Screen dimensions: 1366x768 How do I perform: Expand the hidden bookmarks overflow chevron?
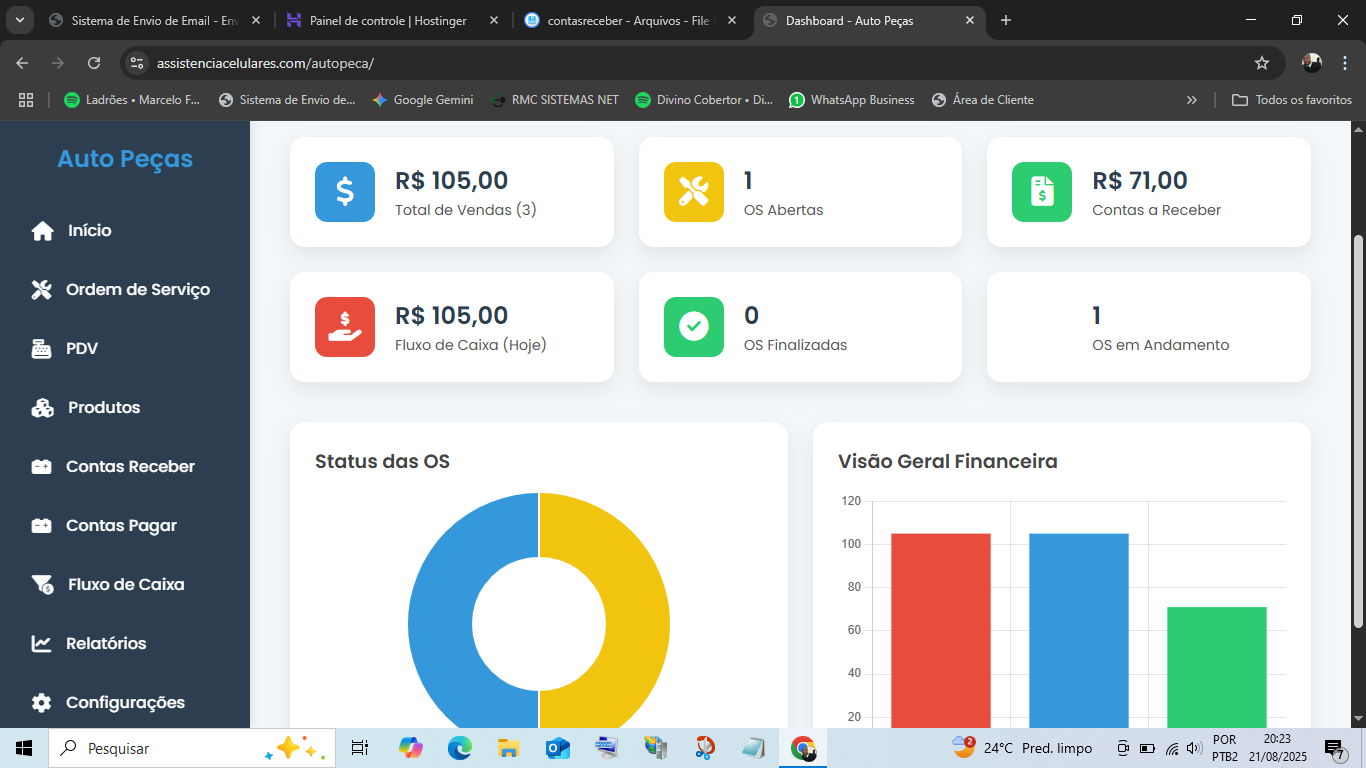(x=1191, y=100)
